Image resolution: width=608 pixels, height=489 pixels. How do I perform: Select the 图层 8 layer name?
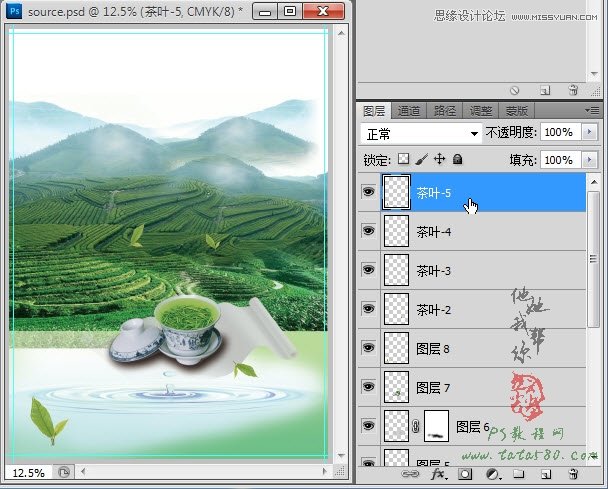pyautogui.click(x=433, y=349)
